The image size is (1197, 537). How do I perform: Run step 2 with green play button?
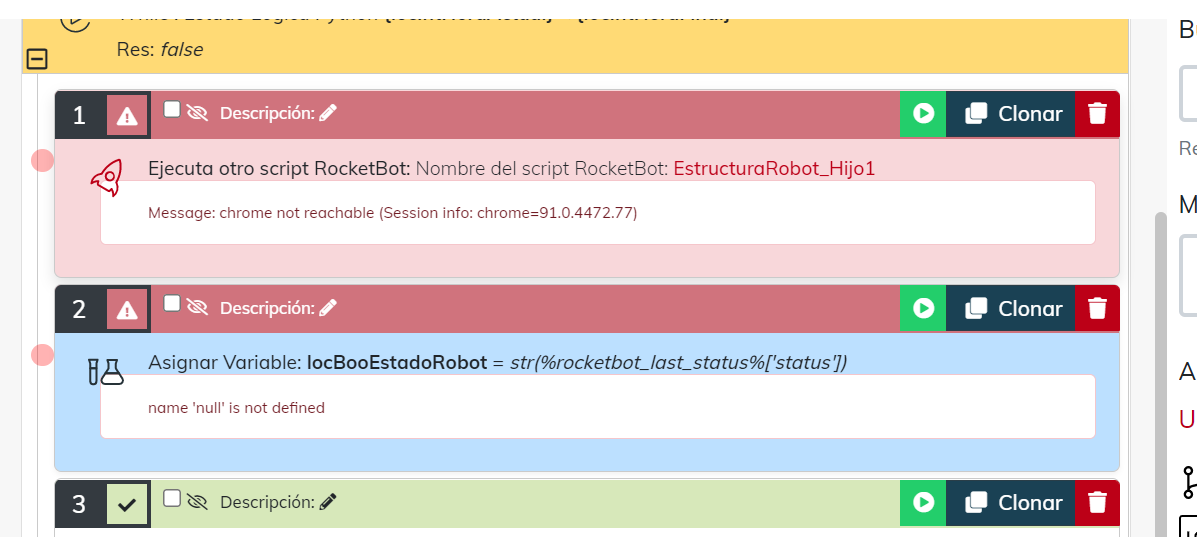point(923,309)
